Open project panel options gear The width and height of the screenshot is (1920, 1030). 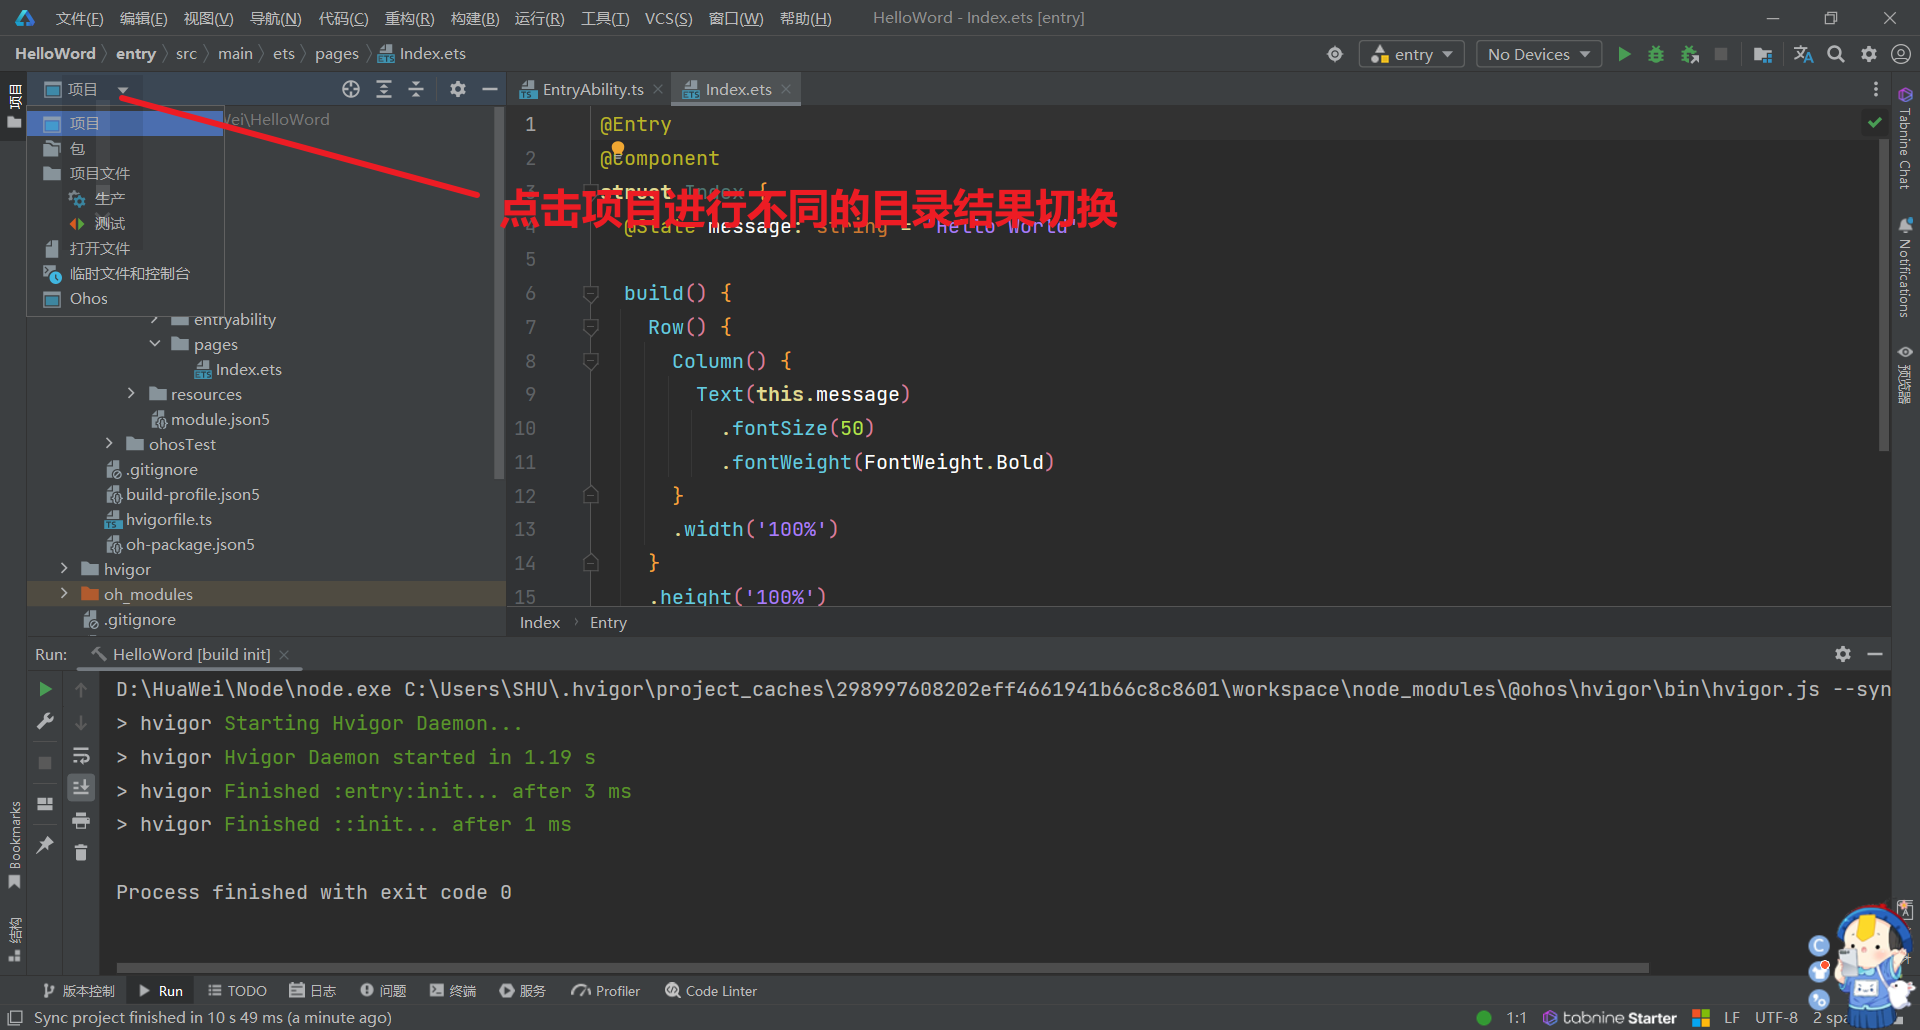tap(458, 89)
